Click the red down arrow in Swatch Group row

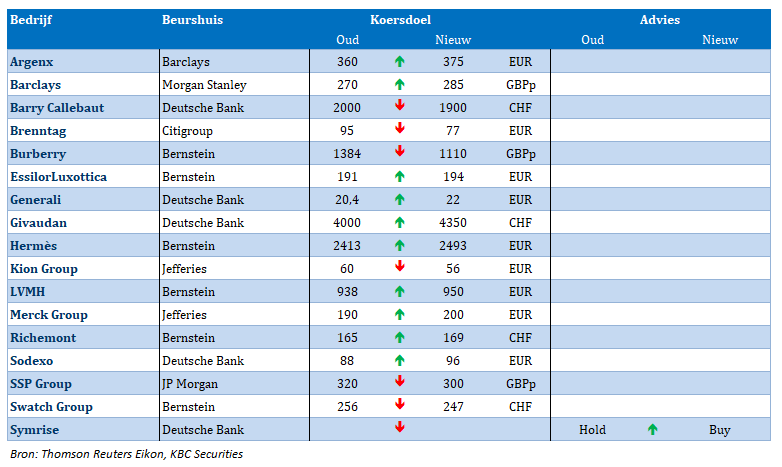[x=399, y=404]
